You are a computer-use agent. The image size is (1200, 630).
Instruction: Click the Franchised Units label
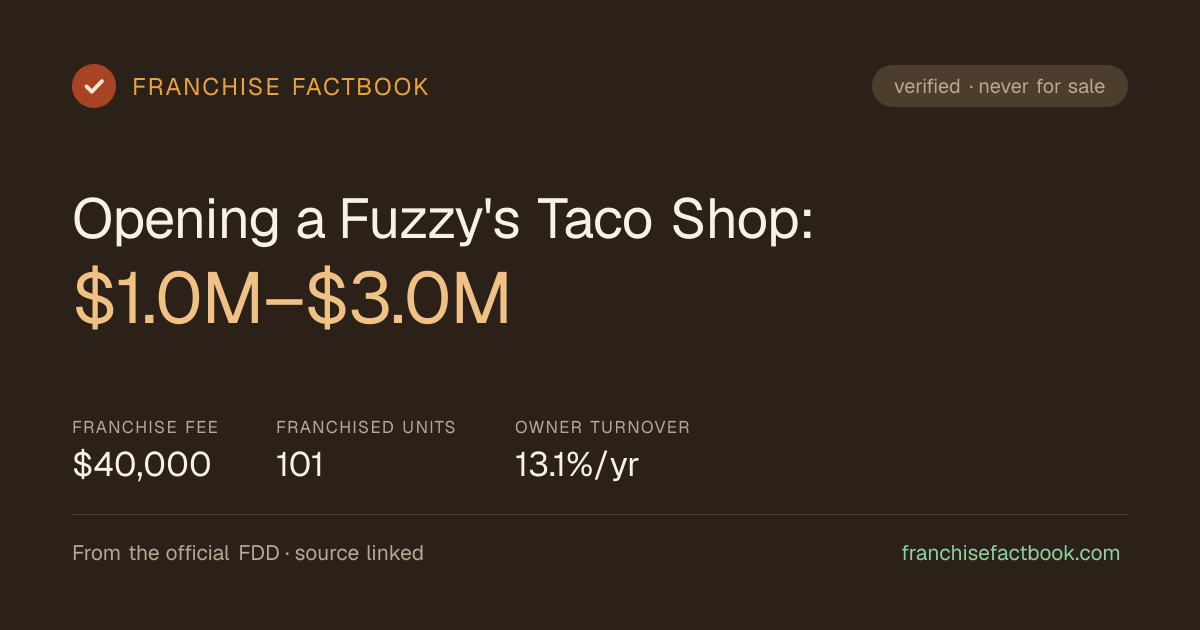coord(366,427)
